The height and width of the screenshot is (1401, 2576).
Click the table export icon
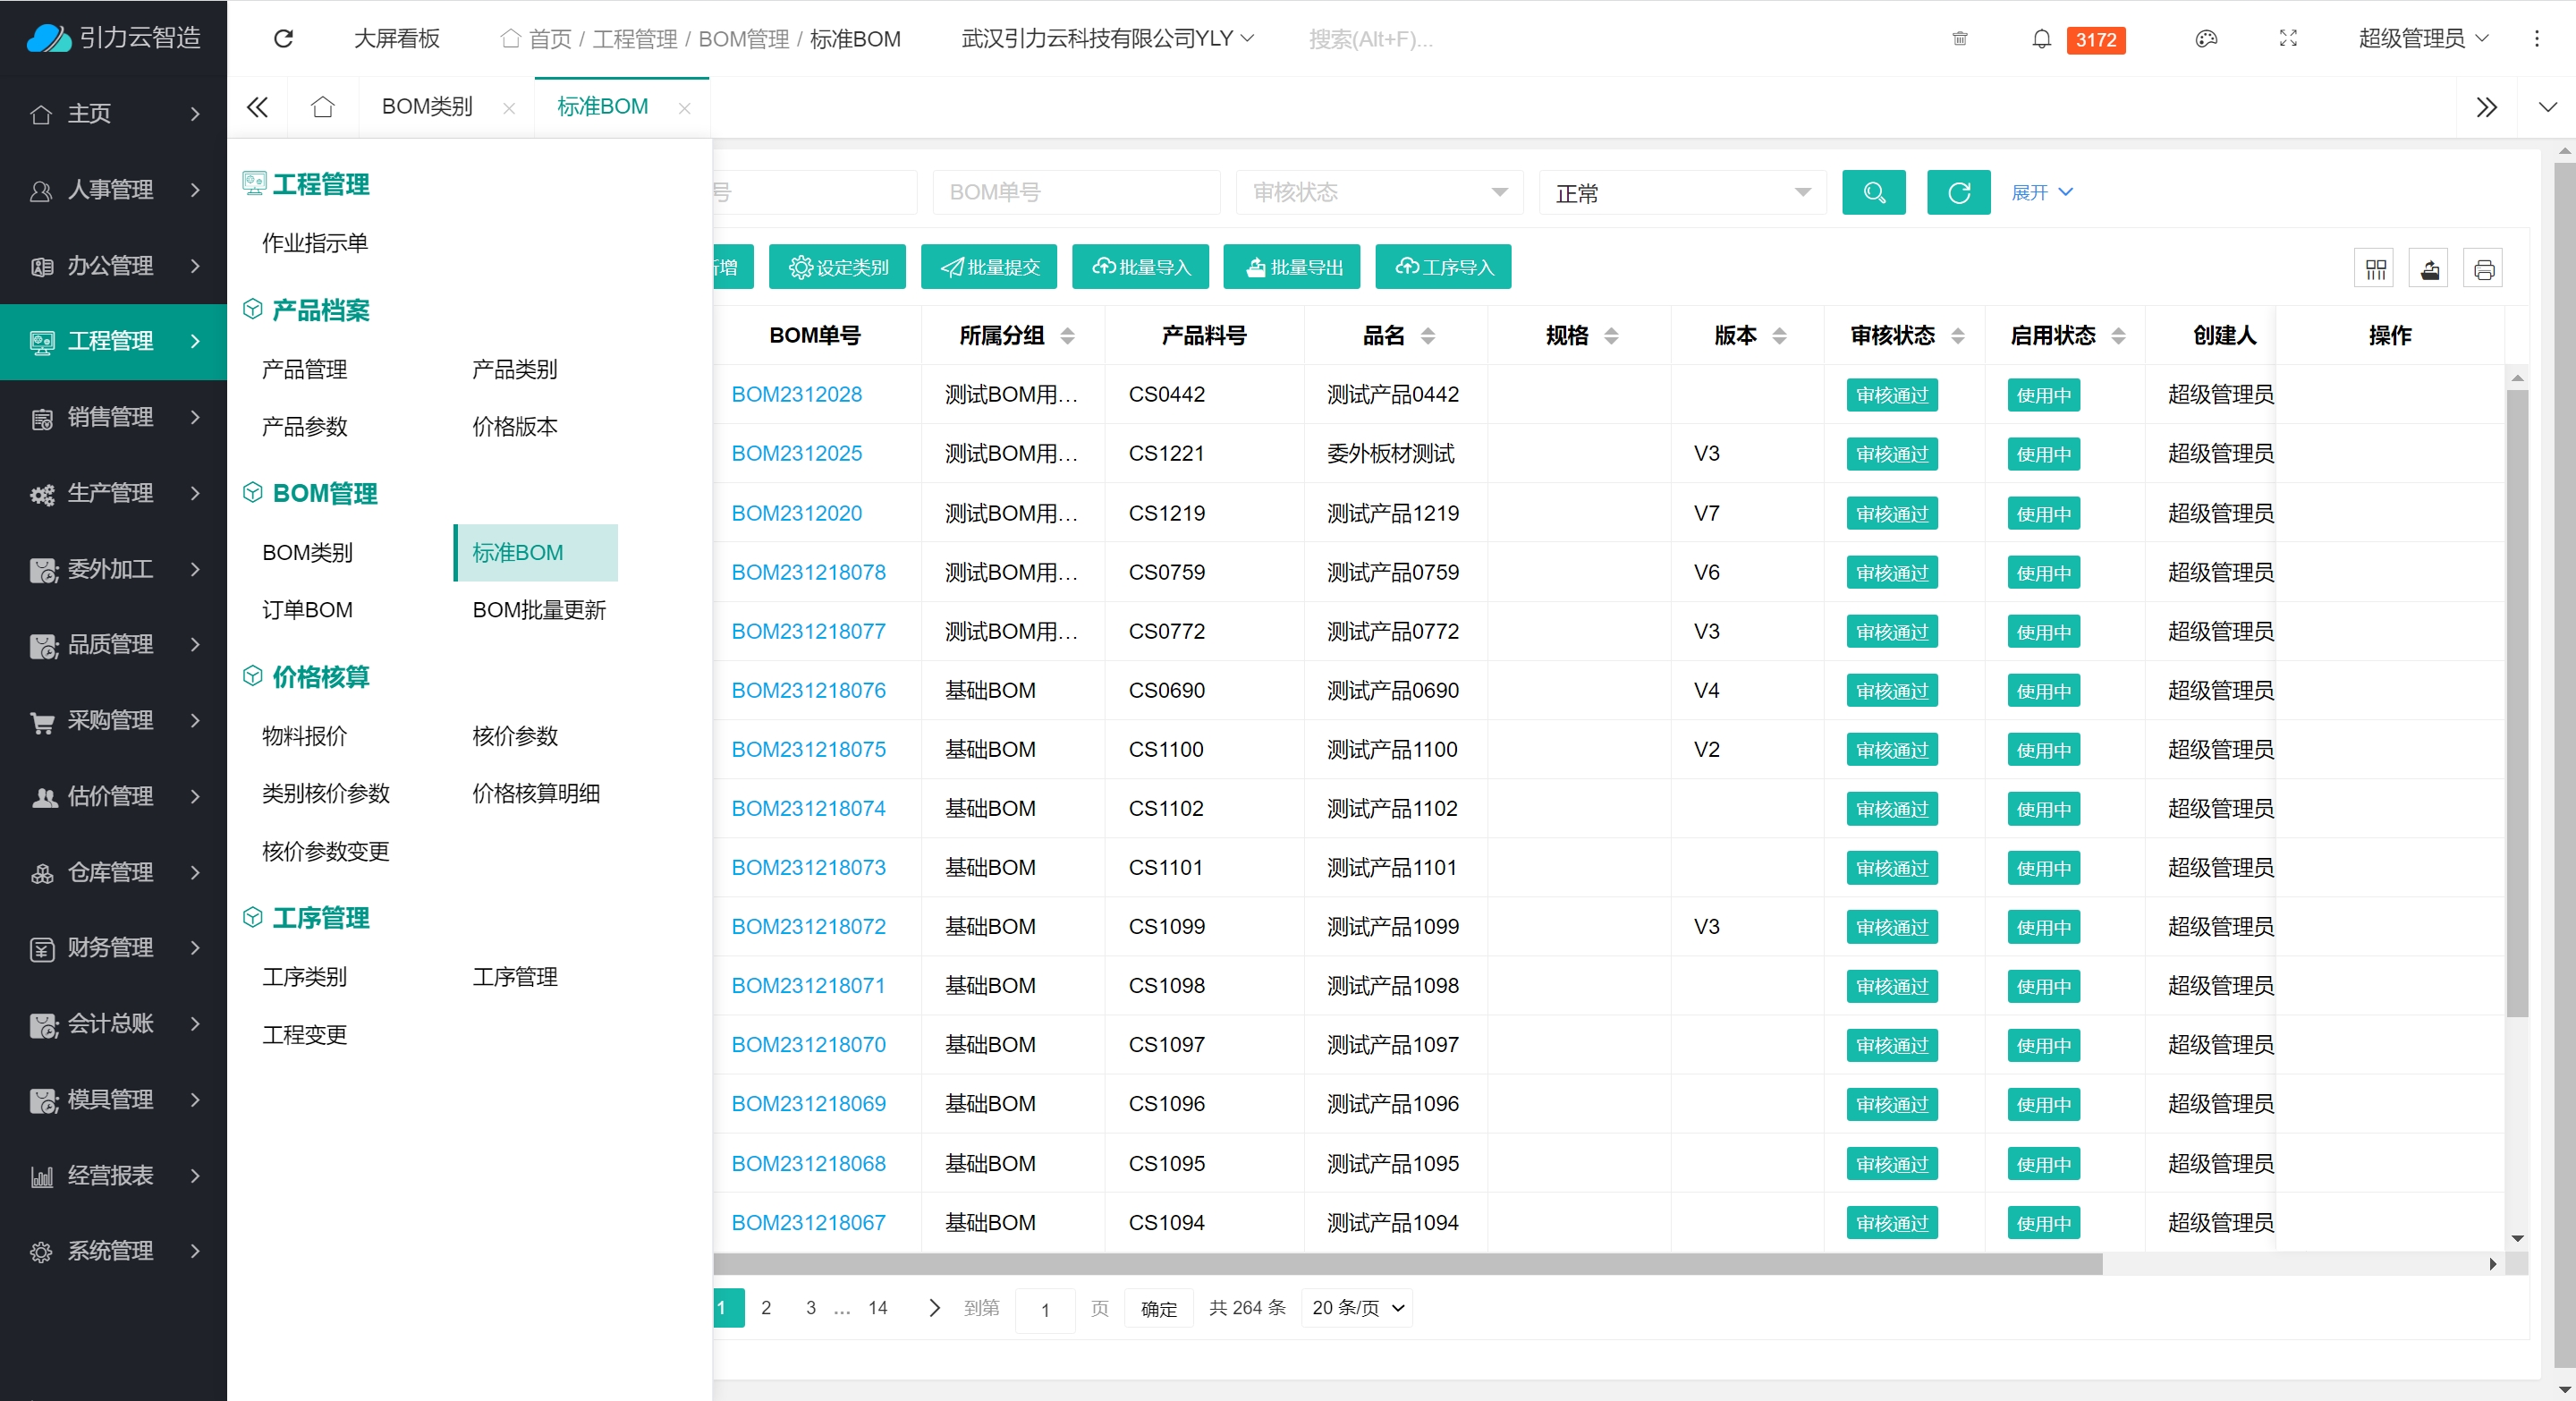click(2429, 269)
